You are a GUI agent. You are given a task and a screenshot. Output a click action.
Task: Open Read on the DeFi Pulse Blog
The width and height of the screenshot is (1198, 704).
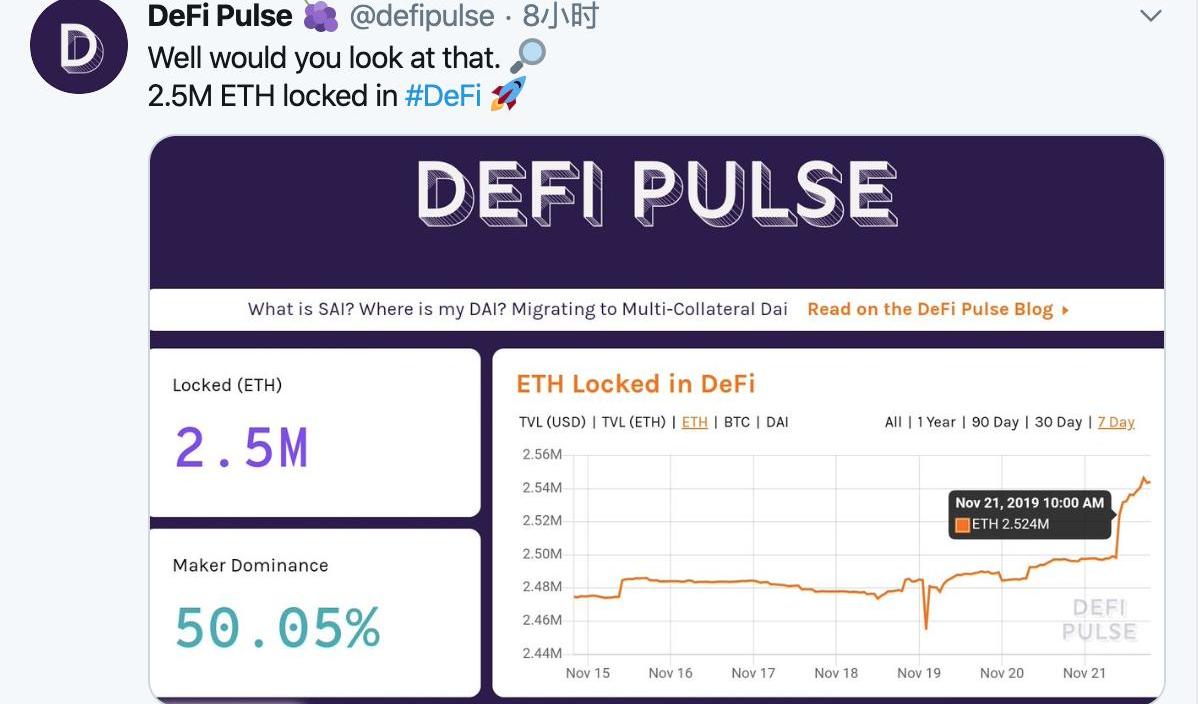pos(929,309)
